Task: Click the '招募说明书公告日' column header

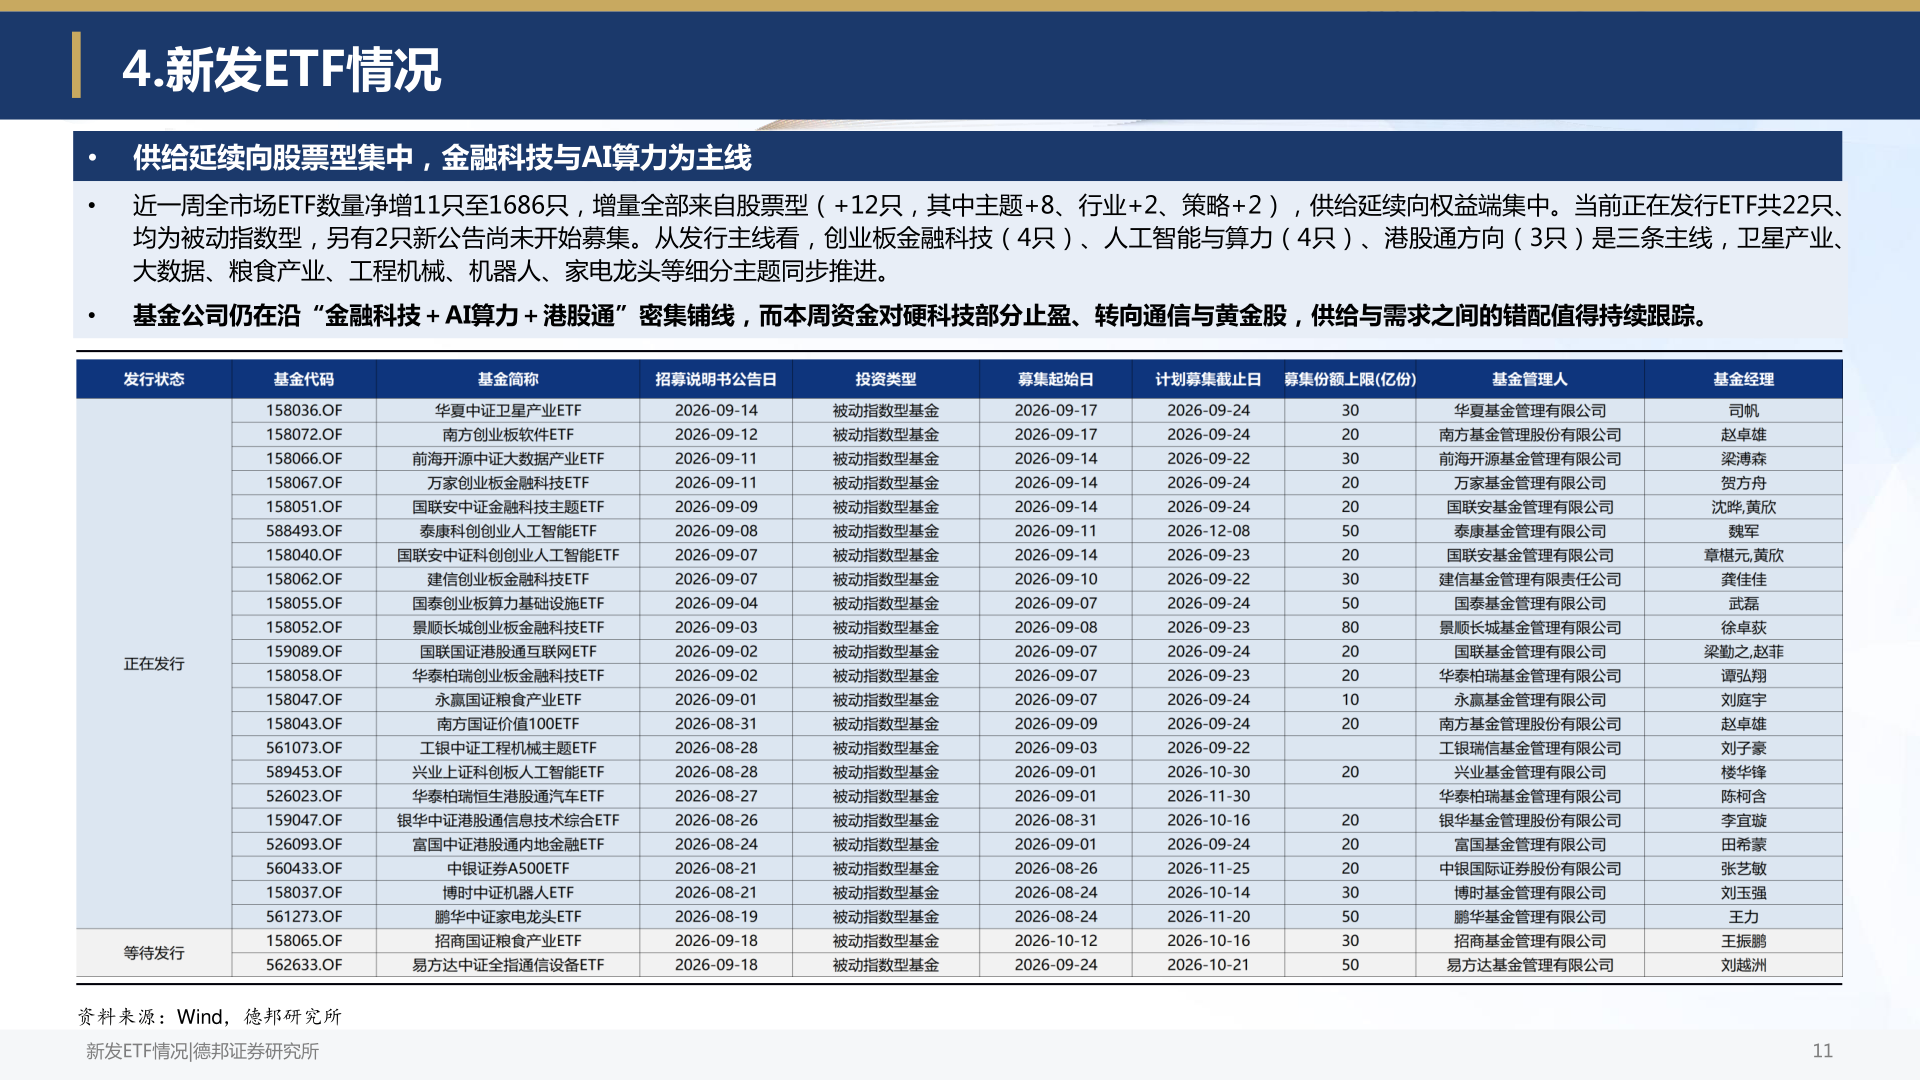Action: tap(716, 379)
